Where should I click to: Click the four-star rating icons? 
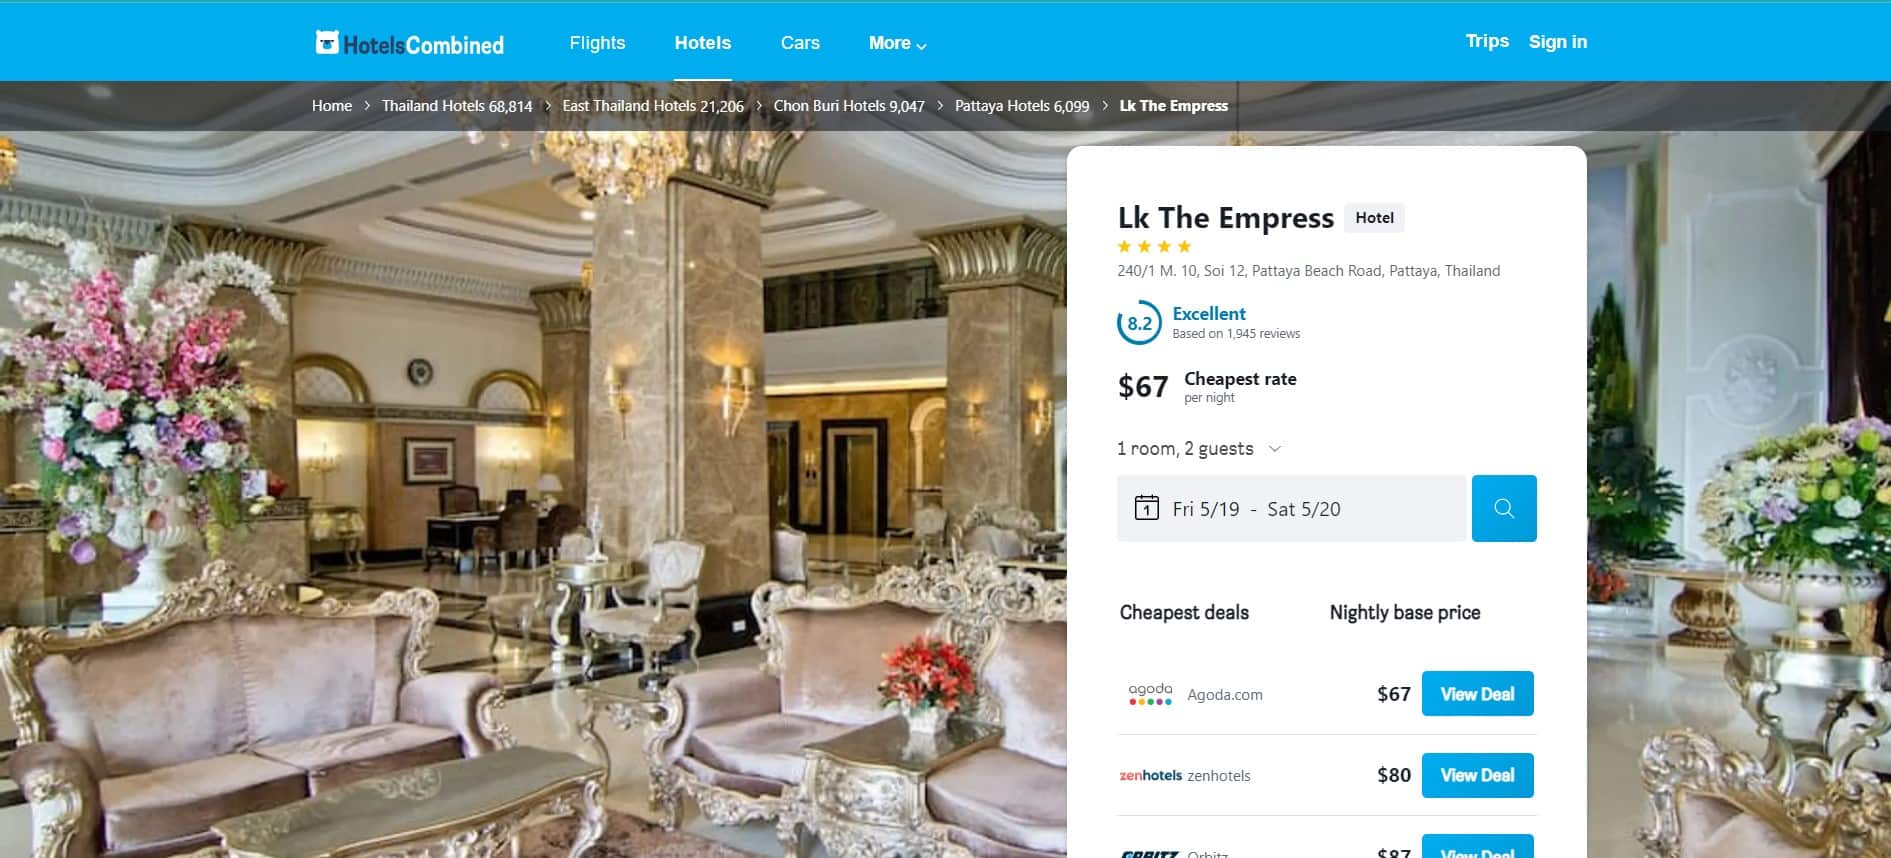tap(1154, 246)
